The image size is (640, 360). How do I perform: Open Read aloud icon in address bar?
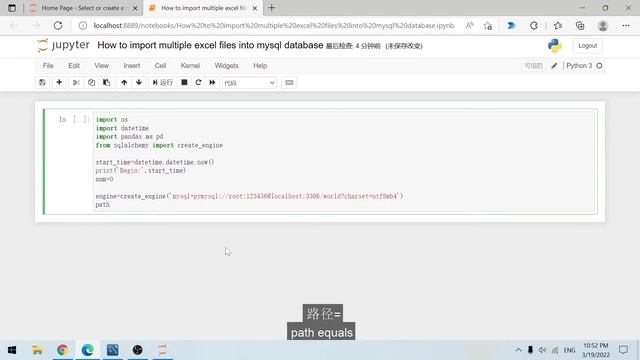470,25
